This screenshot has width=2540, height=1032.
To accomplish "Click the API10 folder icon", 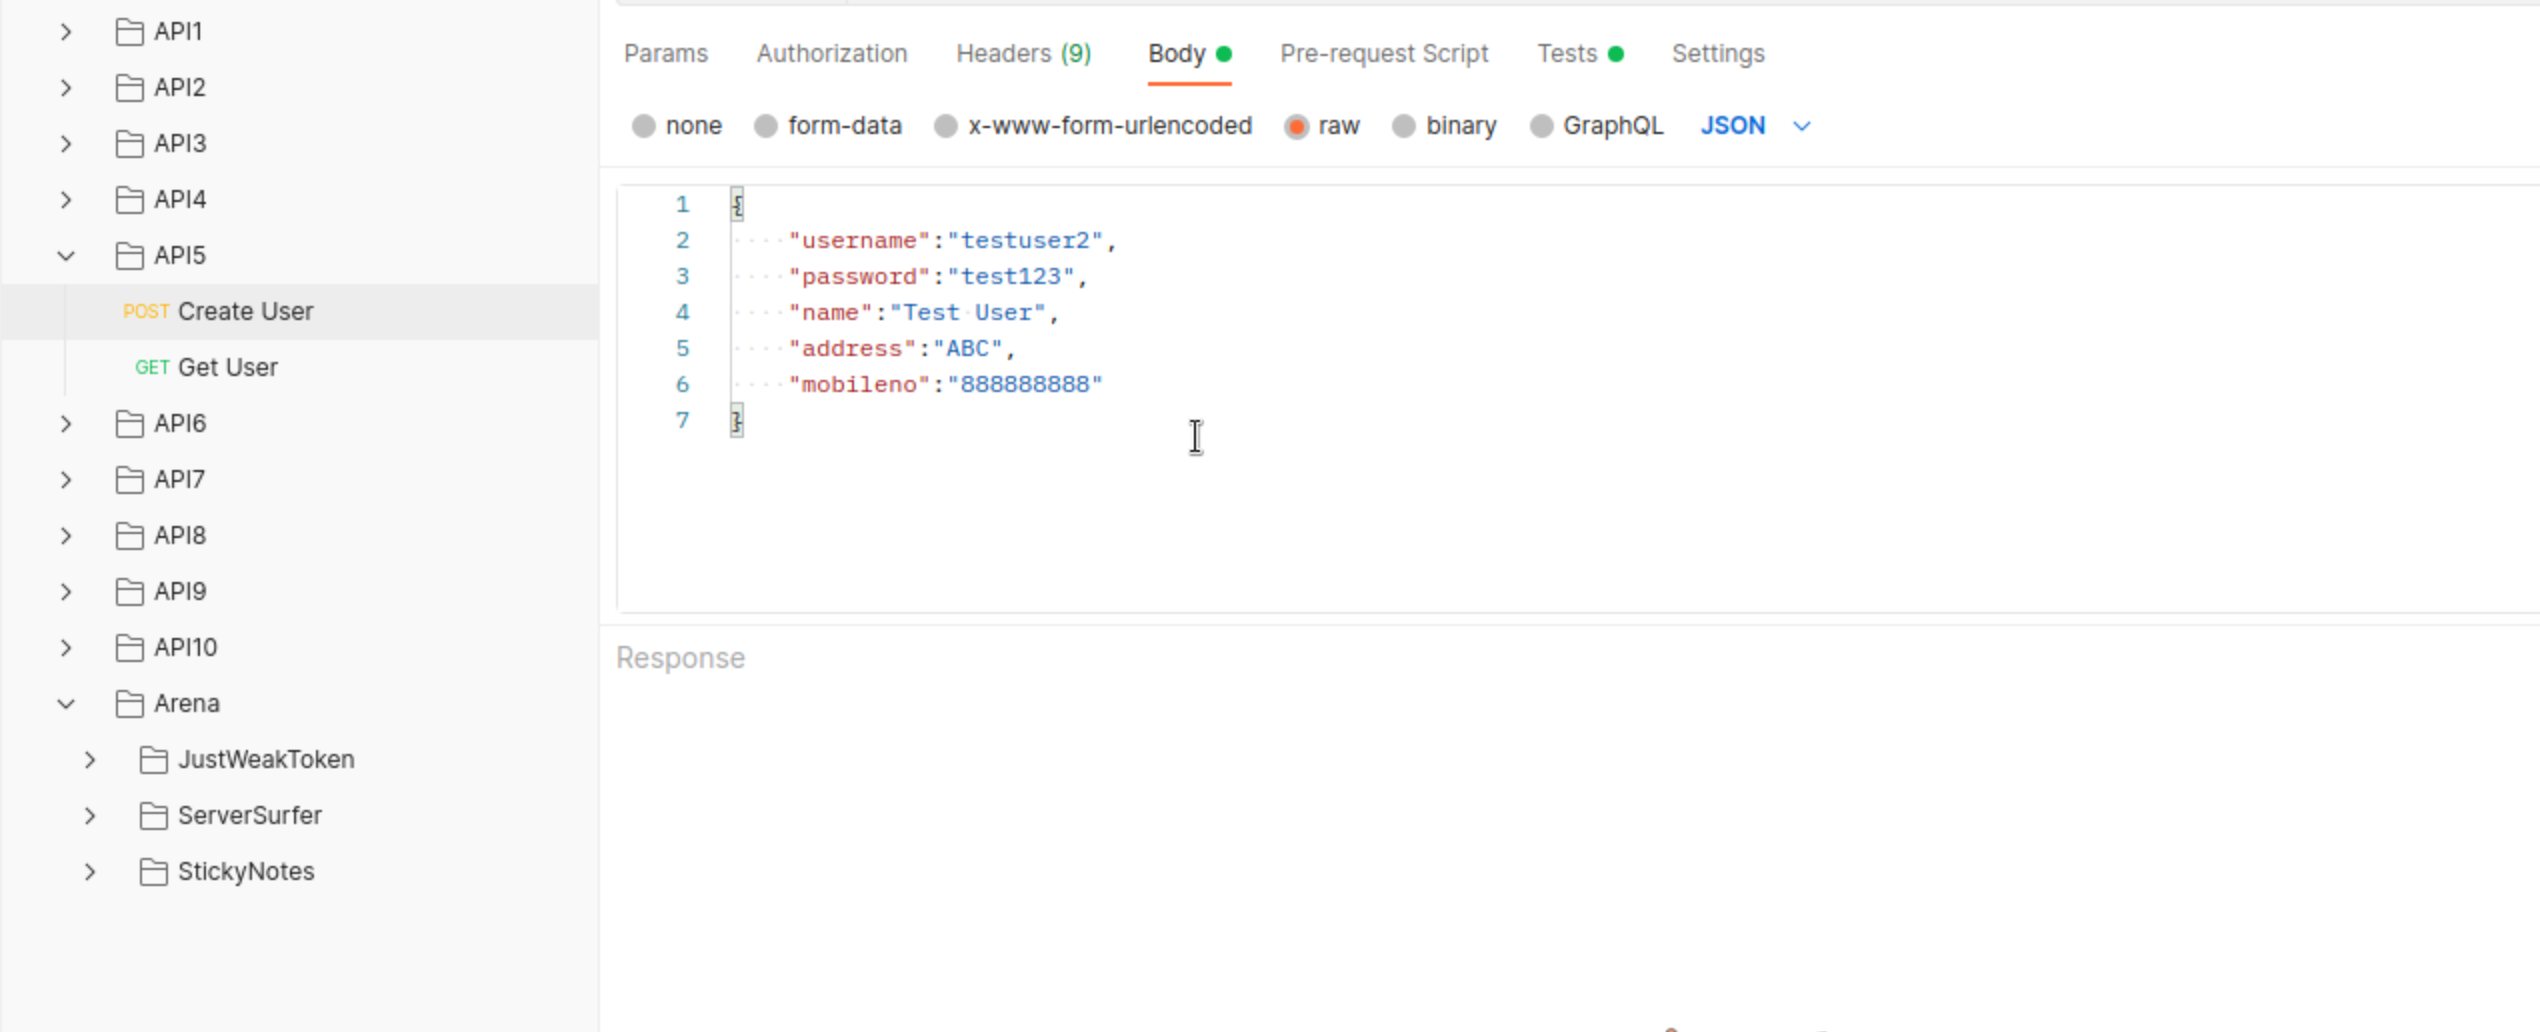I will tap(129, 648).
